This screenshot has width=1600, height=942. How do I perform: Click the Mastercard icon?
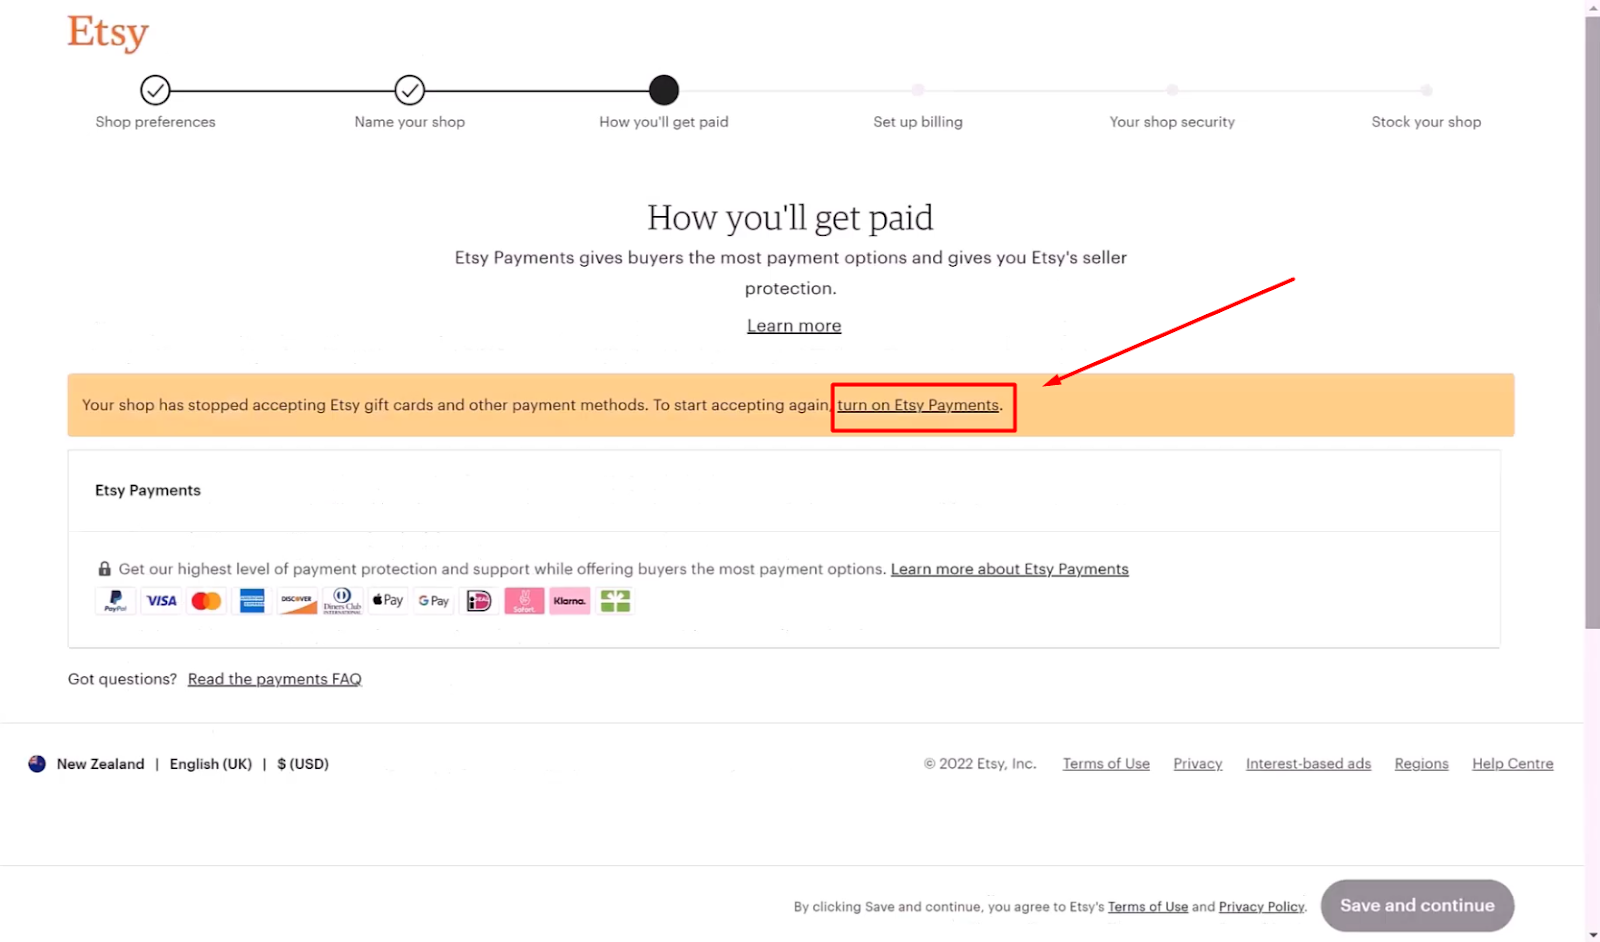(207, 601)
